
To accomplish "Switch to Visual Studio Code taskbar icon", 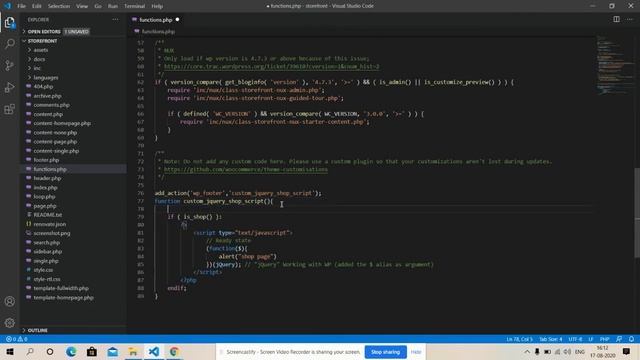I will pos(153,352).
